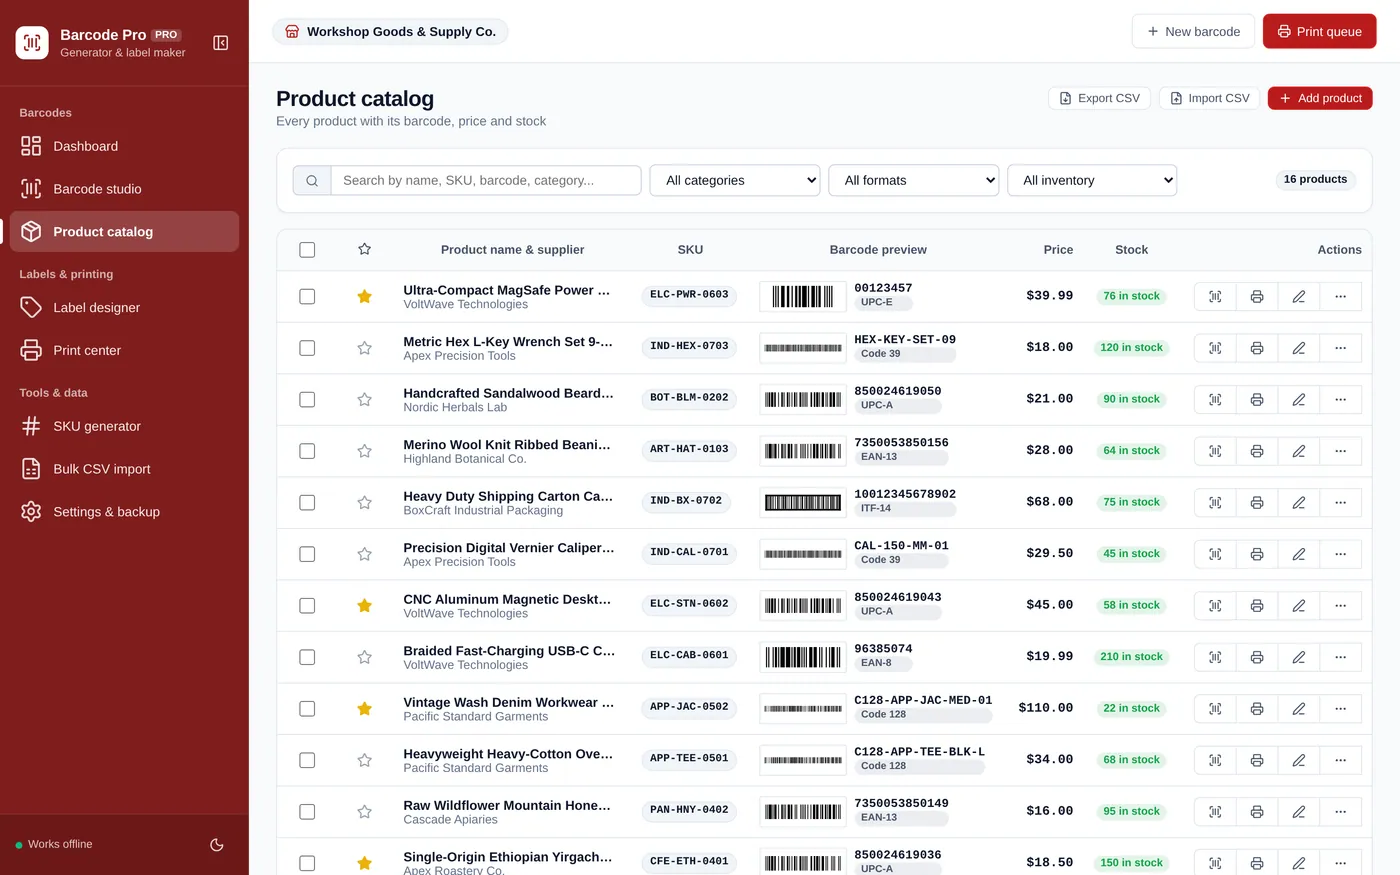Check the Braided Fast-Charging USB-C row checkbox
Image resolution: width=1400 pixels, height=875 pixels.
coord(307,657)
